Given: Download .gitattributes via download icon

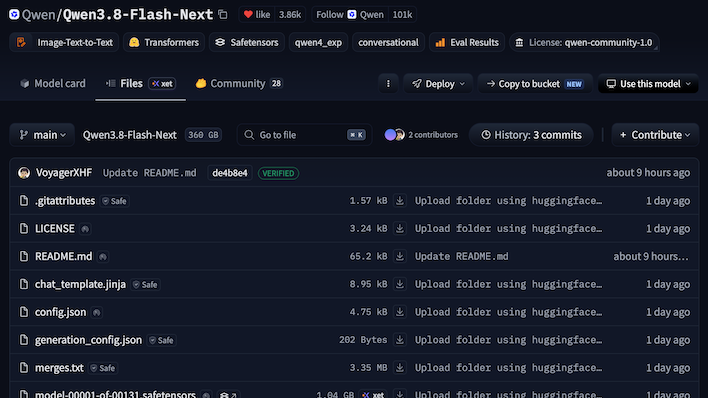Looking at the screenshot, I should pyautogui.click(x=400, y=200).
